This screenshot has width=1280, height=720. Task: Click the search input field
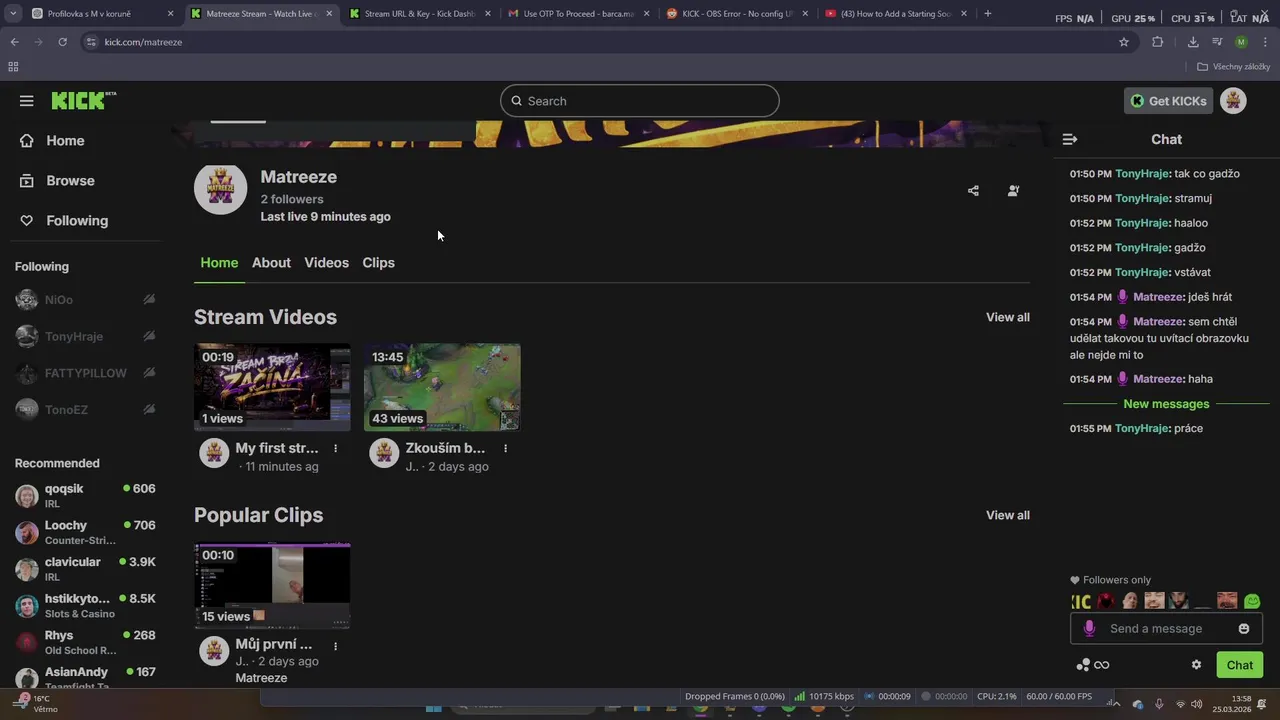click(x=640, y=101)
